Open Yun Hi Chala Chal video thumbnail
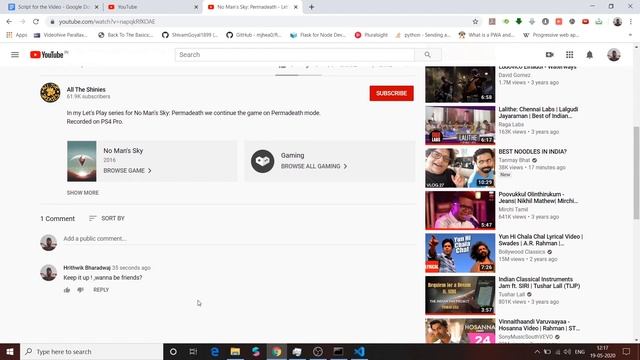This screenshot has width=640, height=360. pyautogui.click(x=460, y=253)
